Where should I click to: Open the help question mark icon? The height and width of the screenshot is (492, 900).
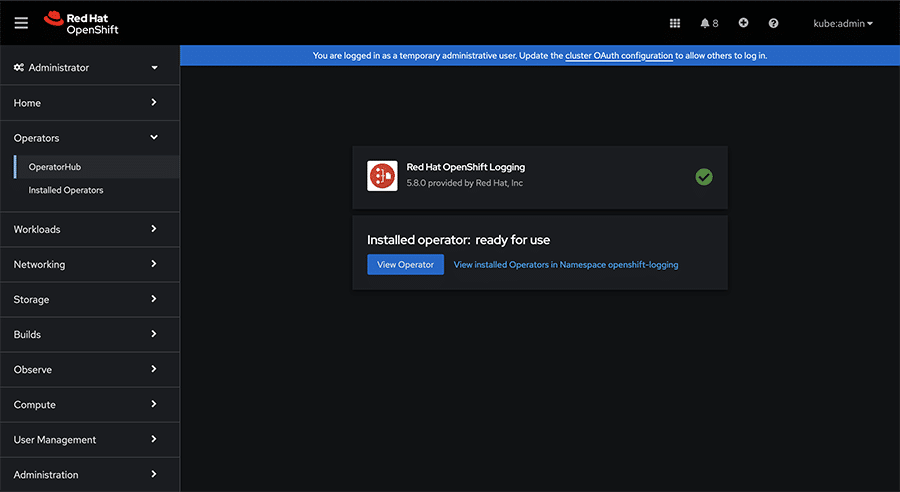tap(773, 23)
